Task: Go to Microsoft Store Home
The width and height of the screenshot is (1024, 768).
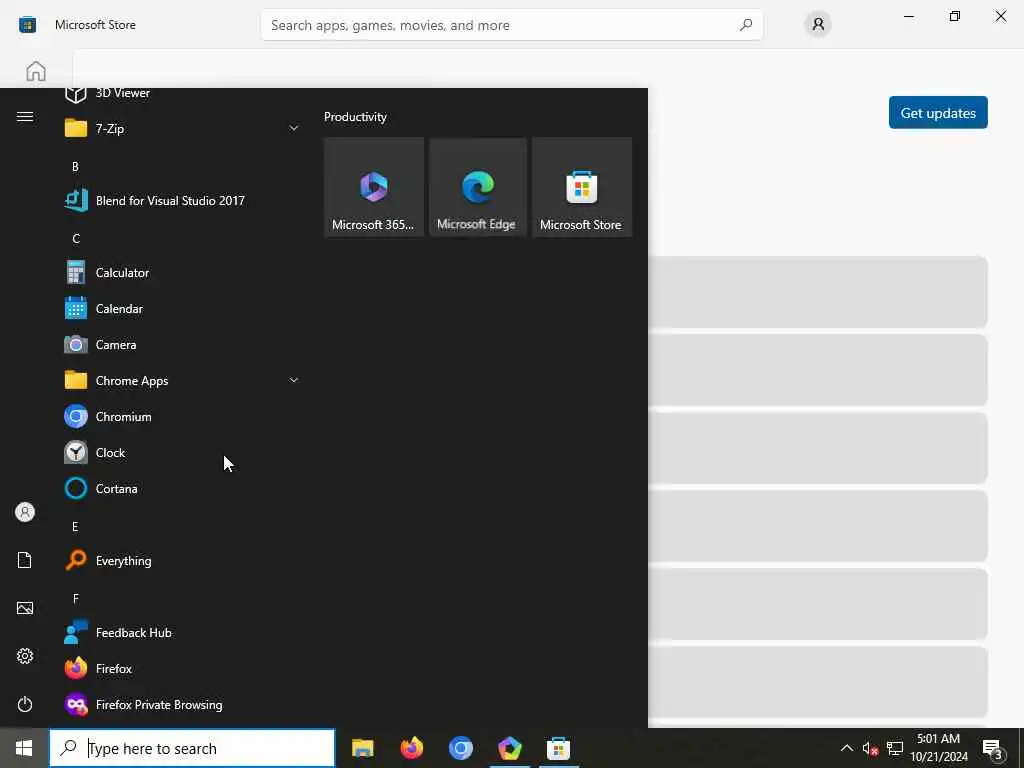Action: [x=36, y=71]
